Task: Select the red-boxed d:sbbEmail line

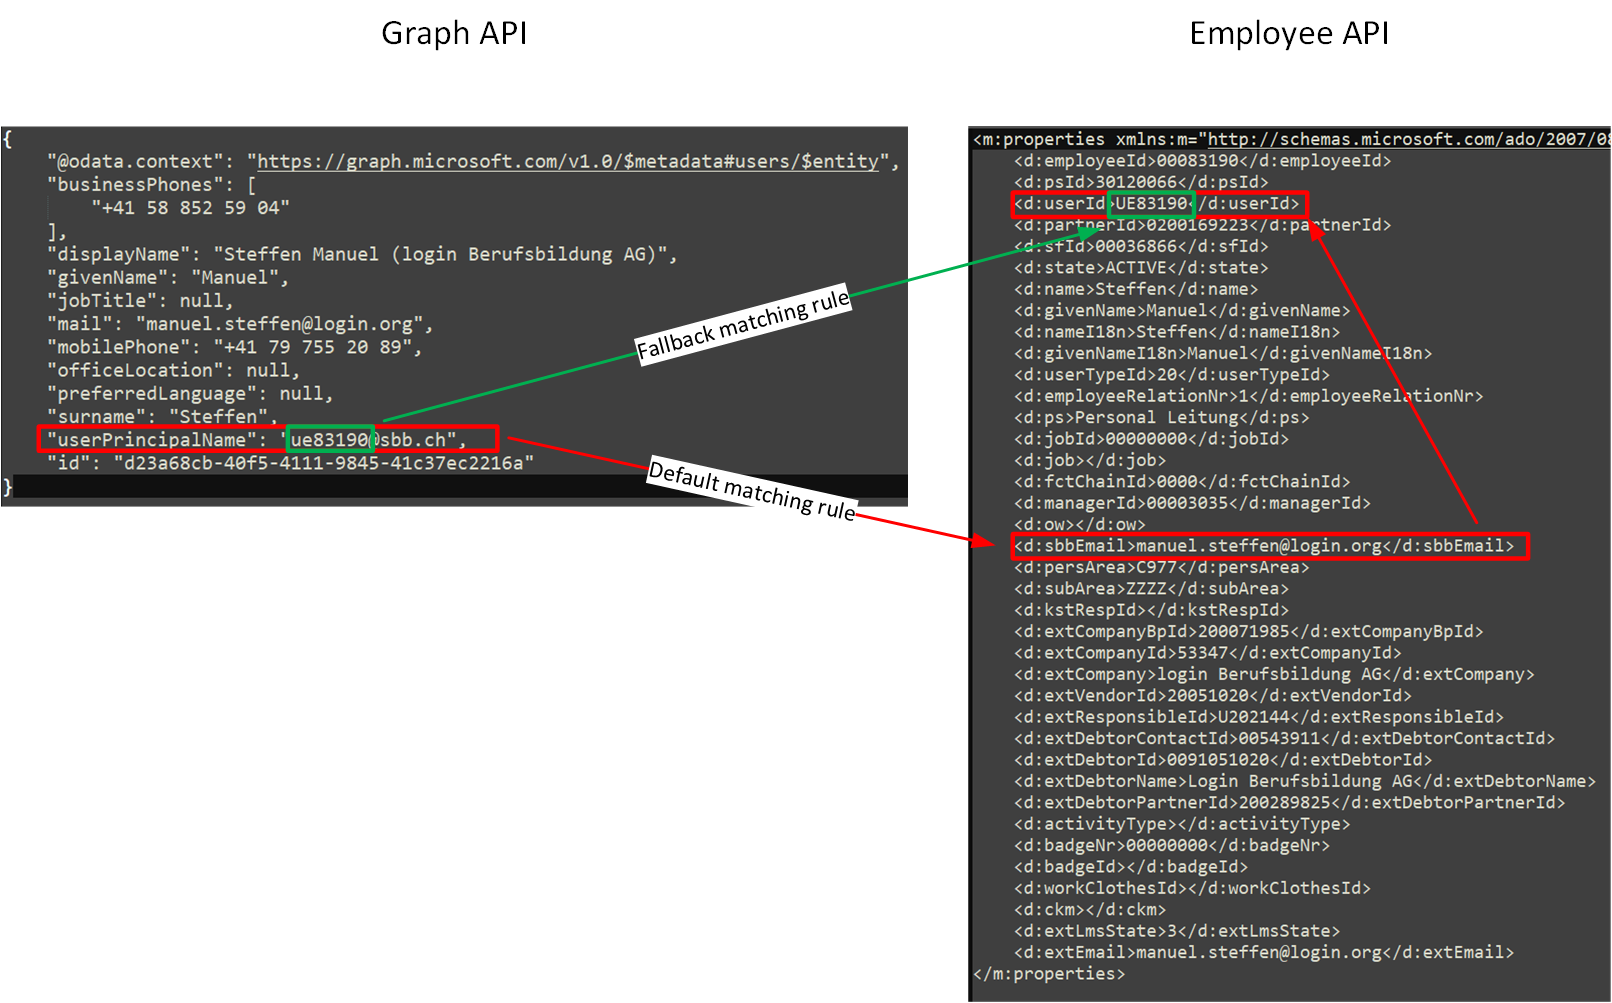Action: 1268,546
